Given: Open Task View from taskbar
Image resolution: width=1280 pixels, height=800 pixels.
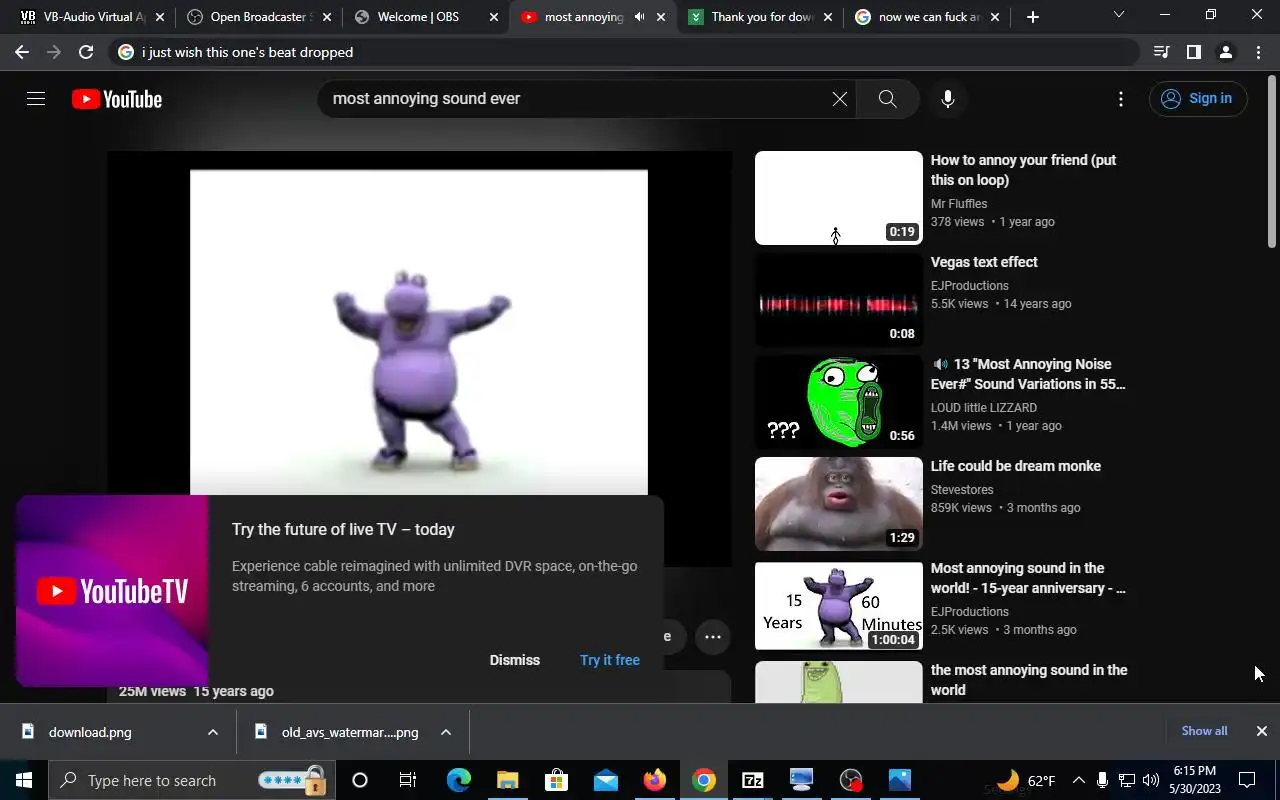Looking at the screenshot, I should pos(408,780).
